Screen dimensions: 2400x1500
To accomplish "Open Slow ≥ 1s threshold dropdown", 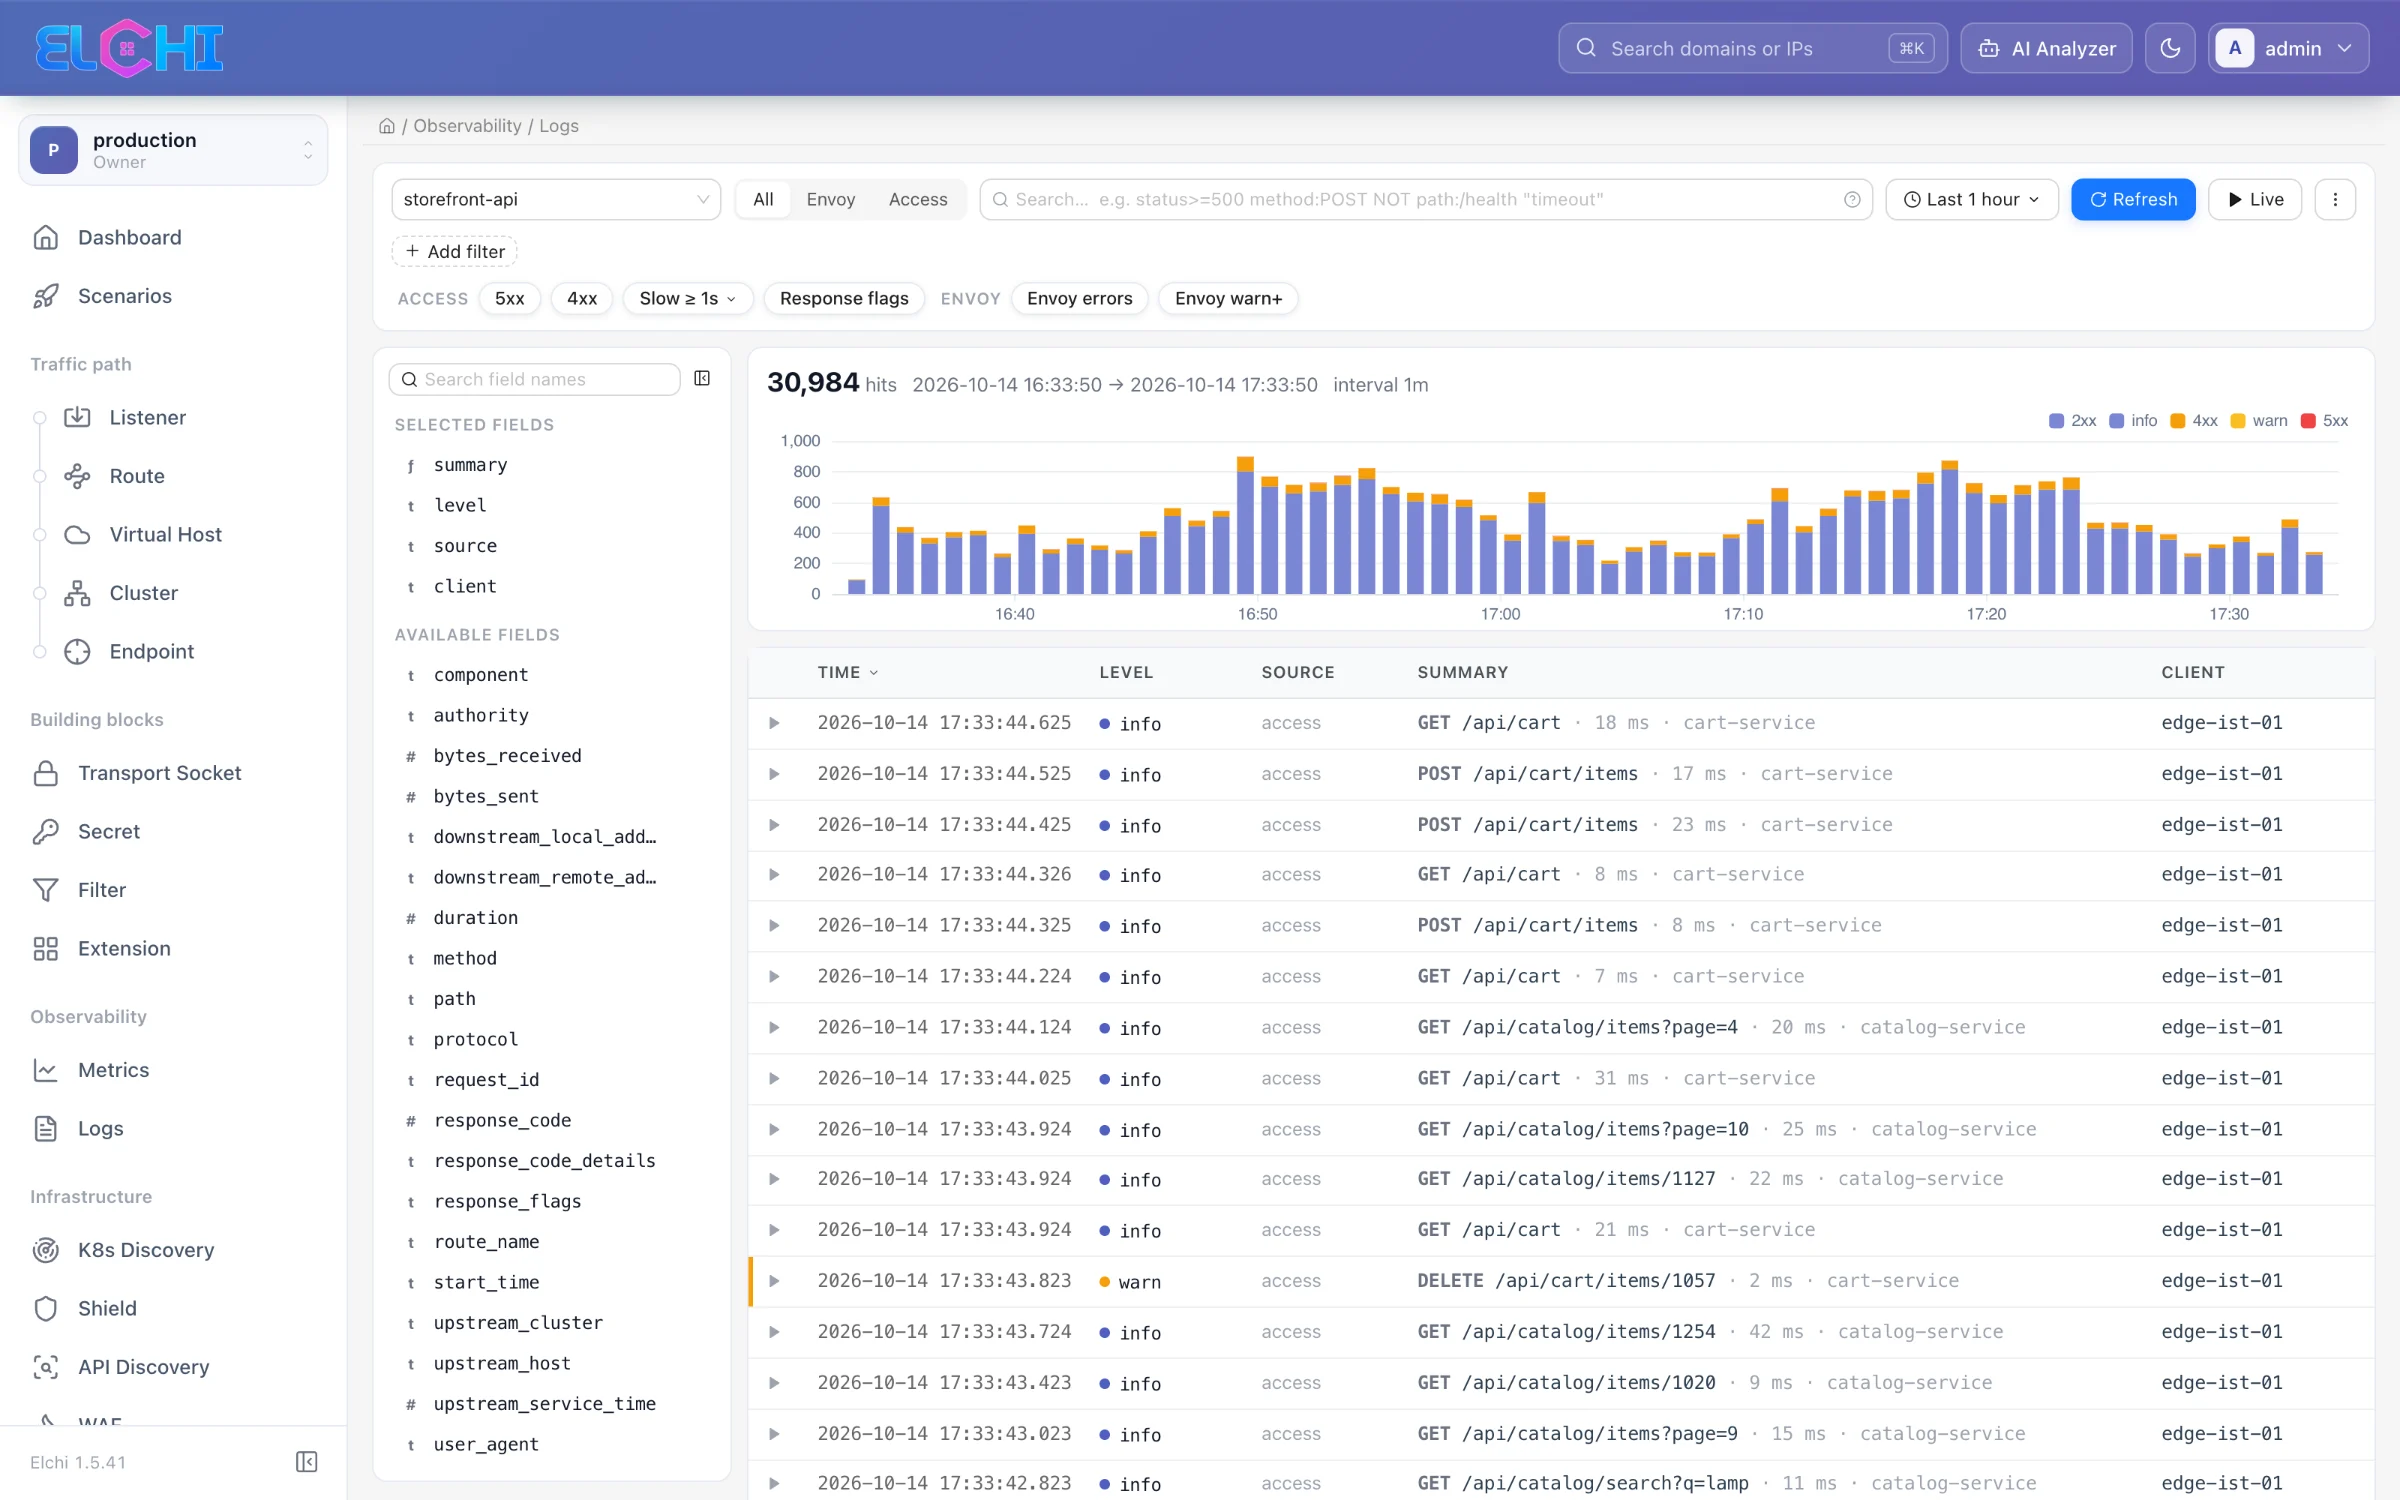I will 688,298.
